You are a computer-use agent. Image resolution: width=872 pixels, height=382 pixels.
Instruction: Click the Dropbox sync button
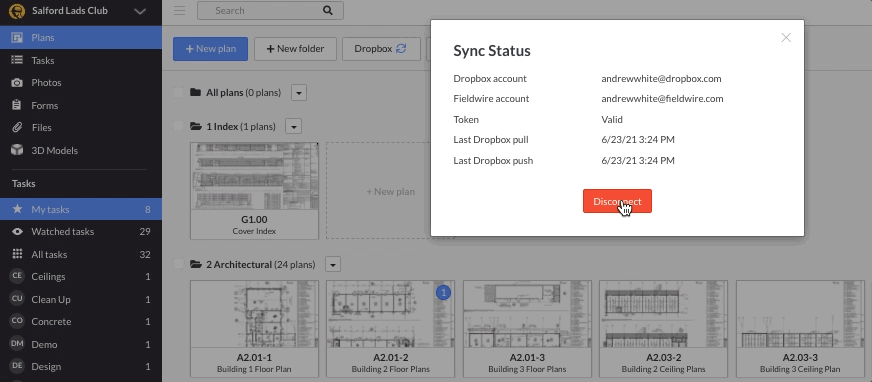[381, 49]
